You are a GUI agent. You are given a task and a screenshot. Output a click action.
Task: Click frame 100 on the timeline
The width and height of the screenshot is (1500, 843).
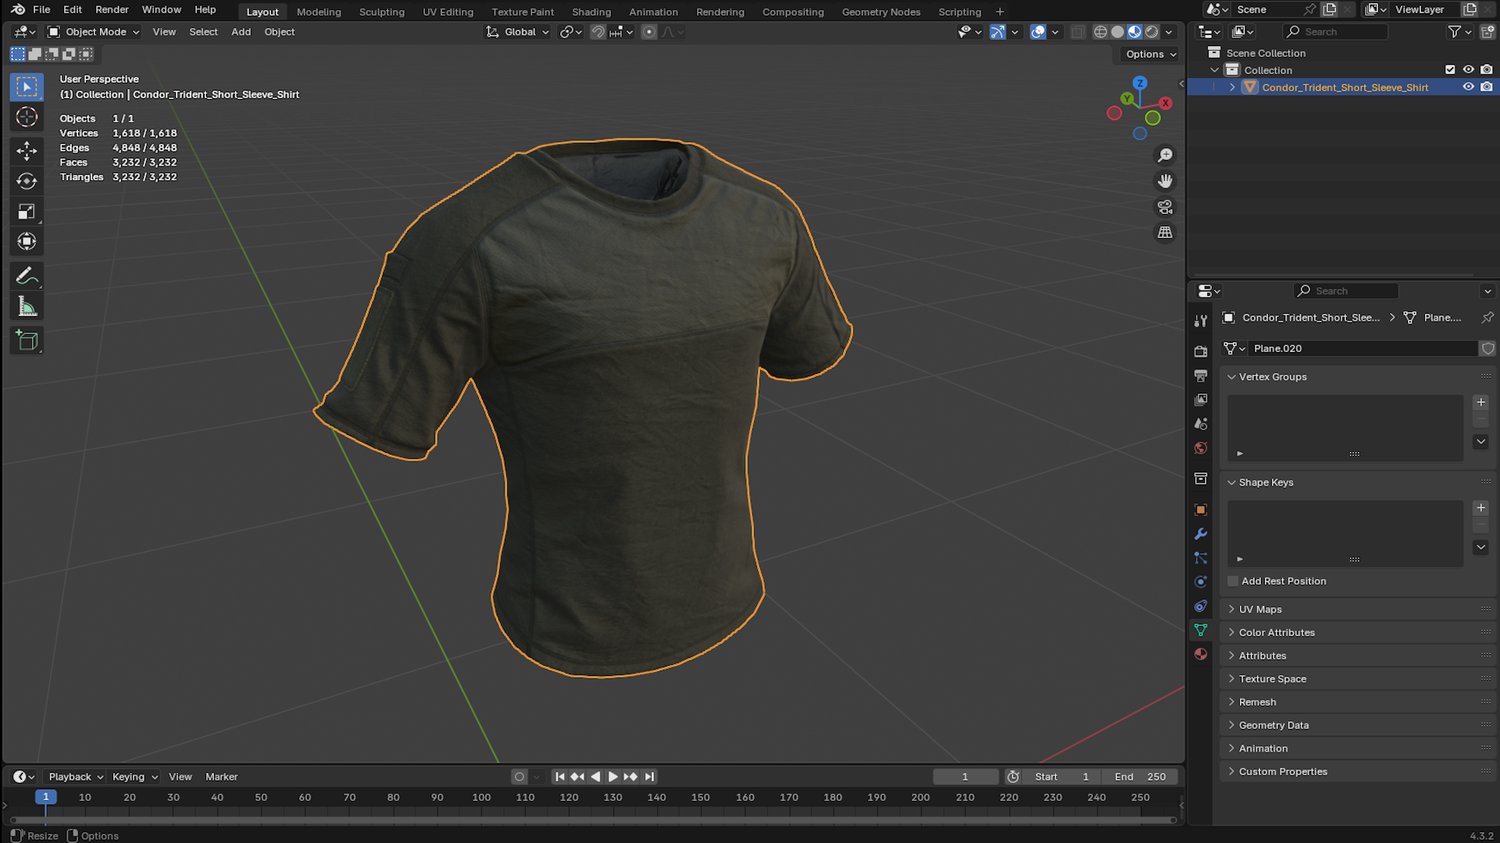pos(481,798)
